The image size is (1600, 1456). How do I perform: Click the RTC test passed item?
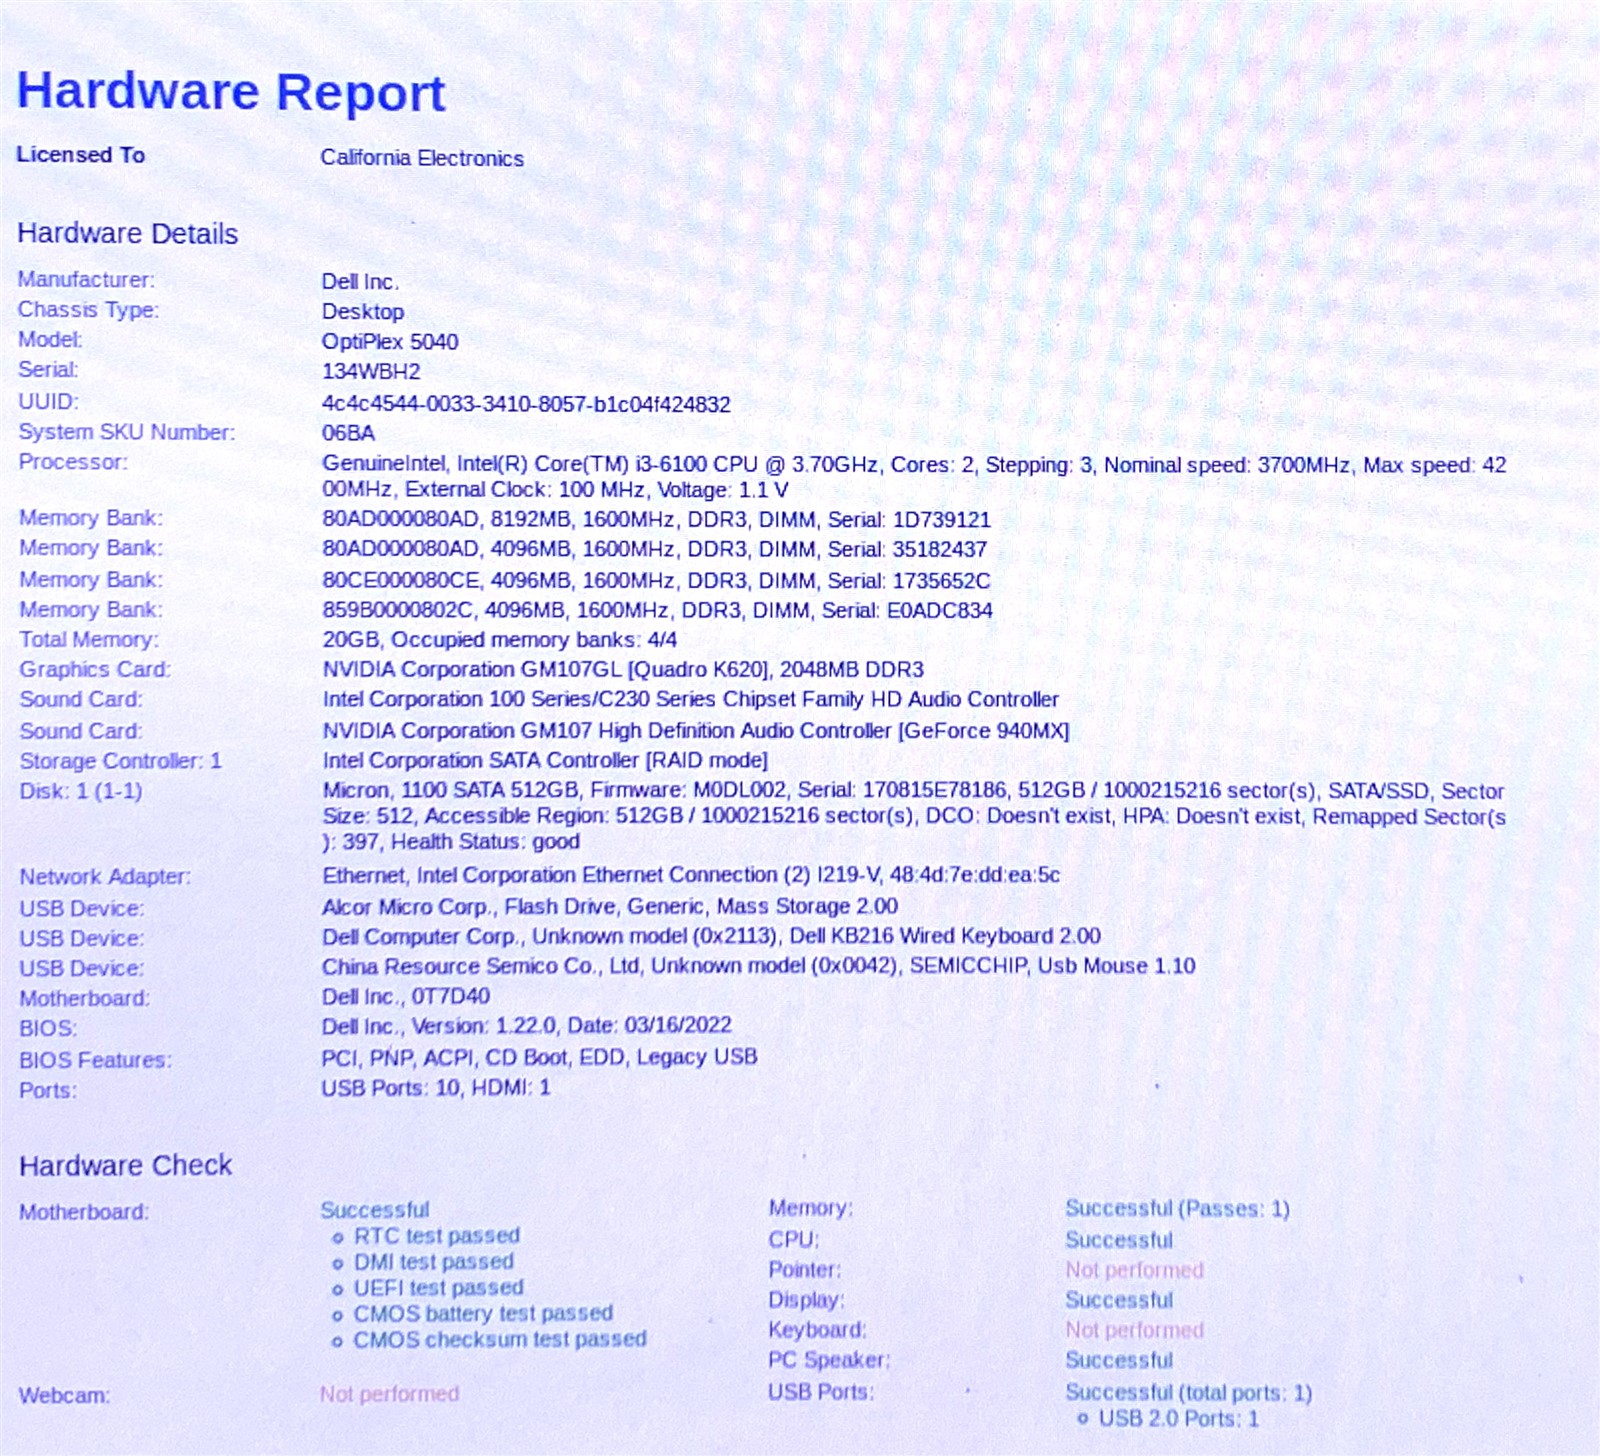coord(437,1236)
